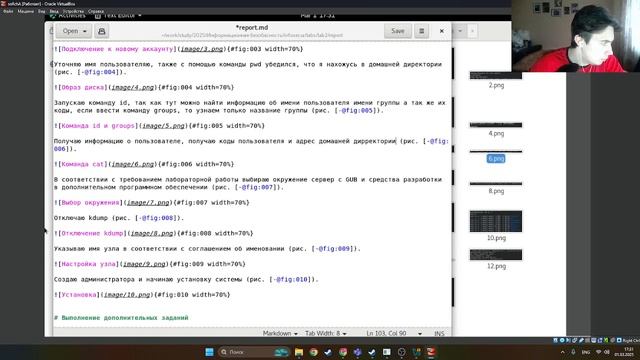Click the 'Выбор окружения' caption text

90,202
